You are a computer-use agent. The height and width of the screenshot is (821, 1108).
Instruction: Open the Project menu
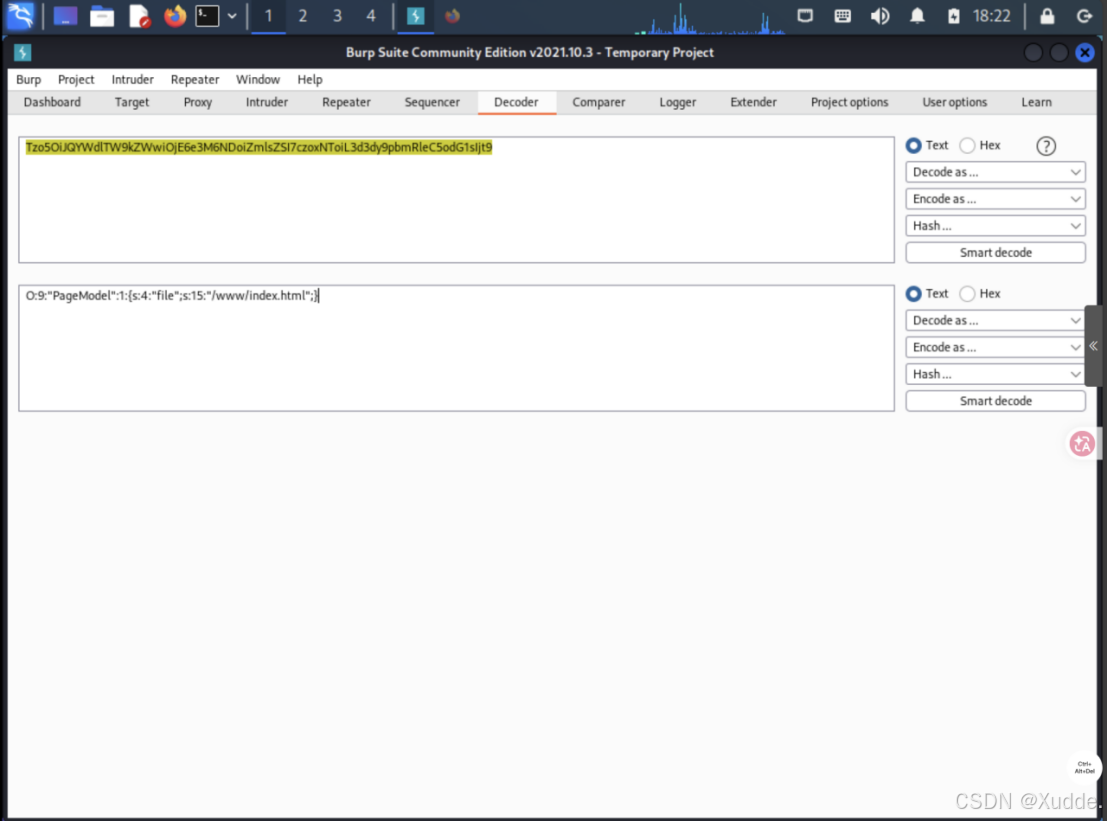(76, 79)
